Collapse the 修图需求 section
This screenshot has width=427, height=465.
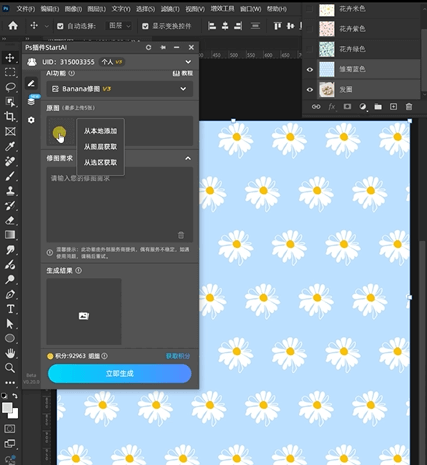188,158
